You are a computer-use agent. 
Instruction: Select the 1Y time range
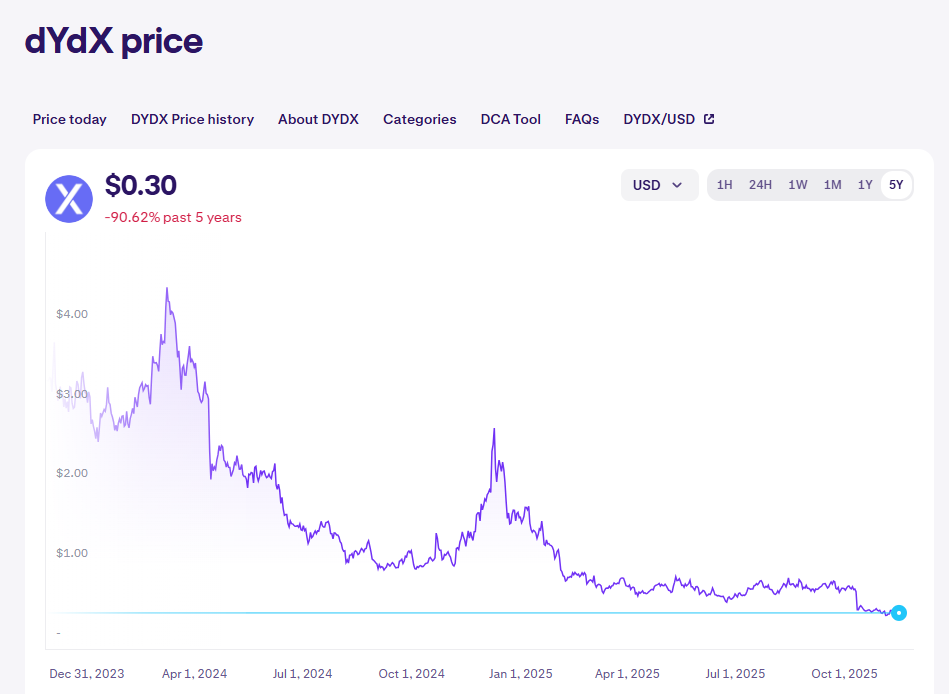pyautogui.click(x=865, y=185)
